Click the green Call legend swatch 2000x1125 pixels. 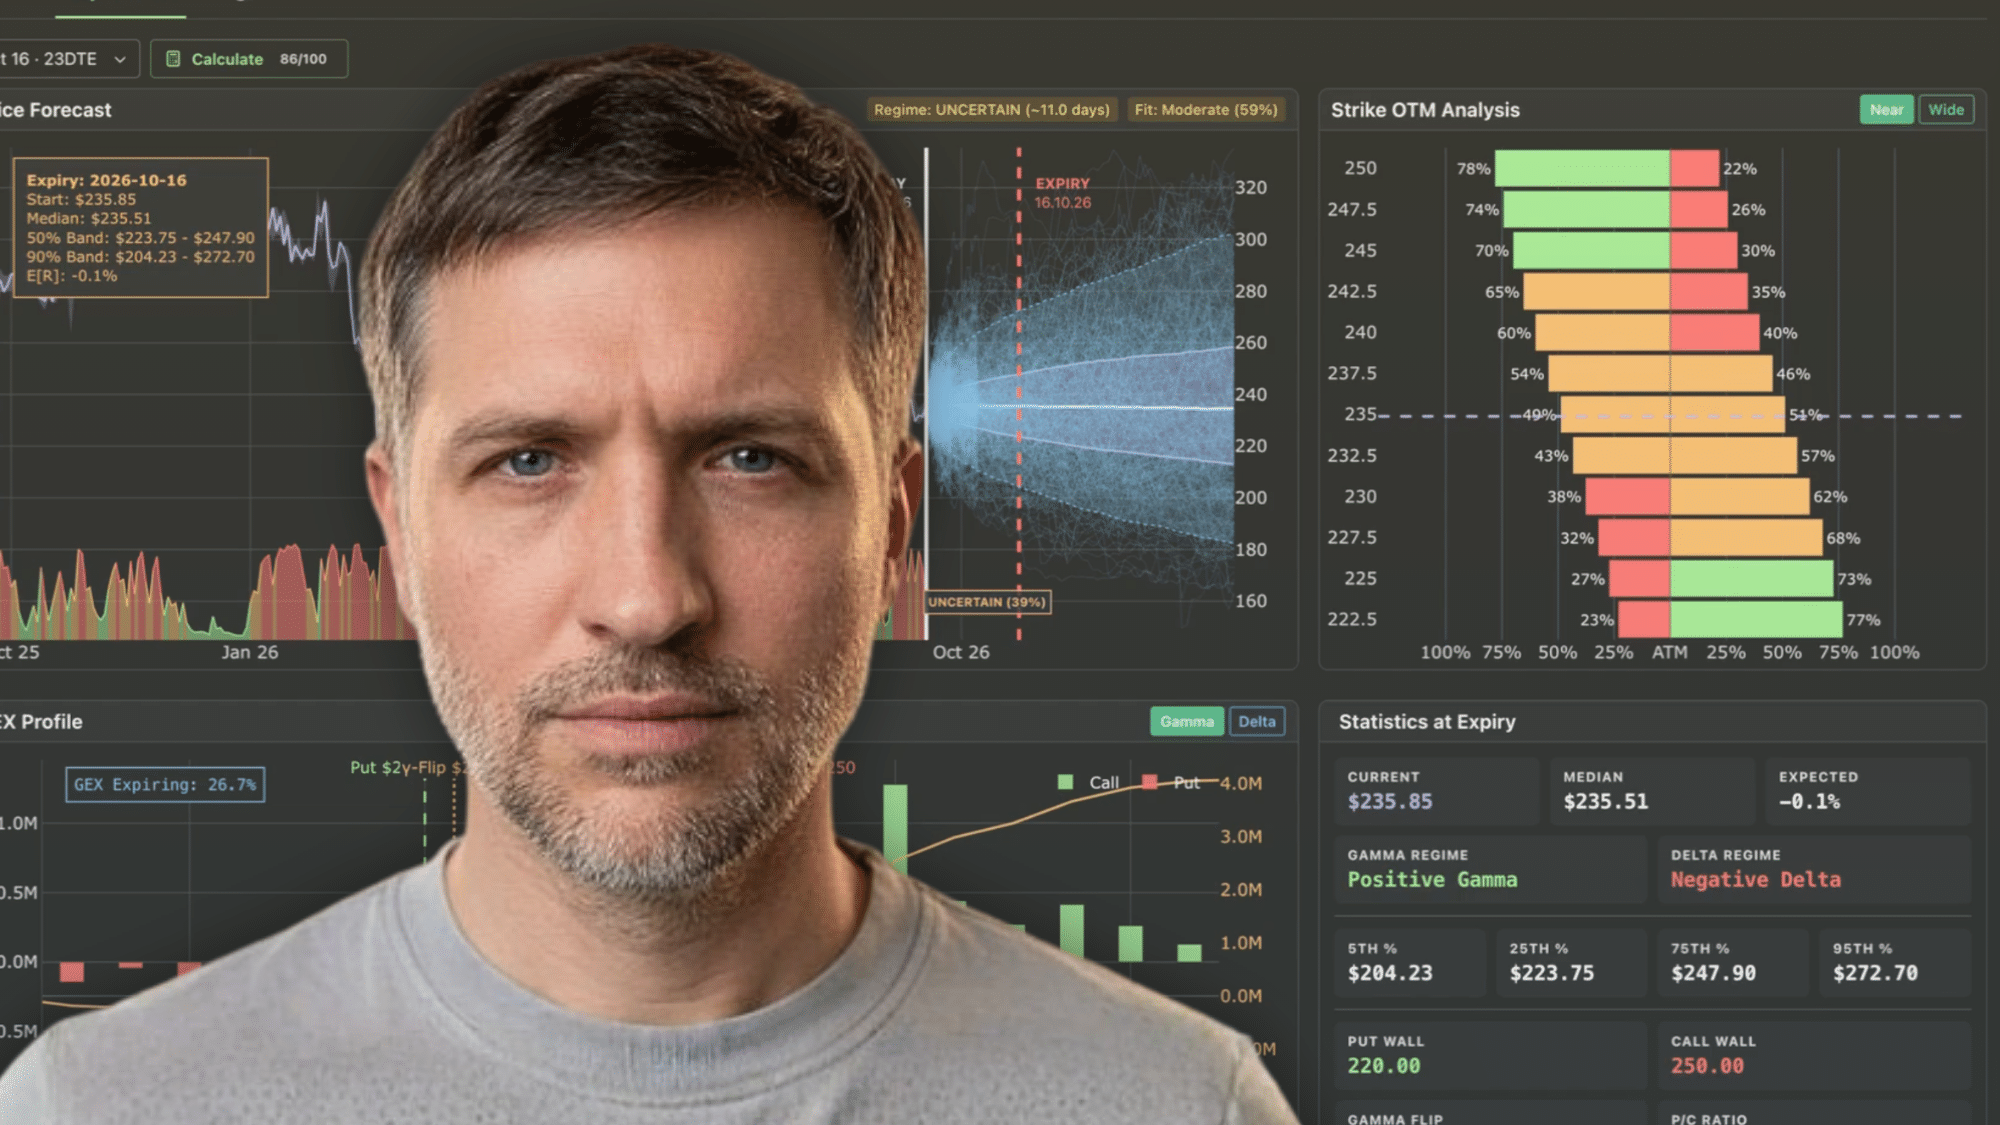[x=1066, y=782]
